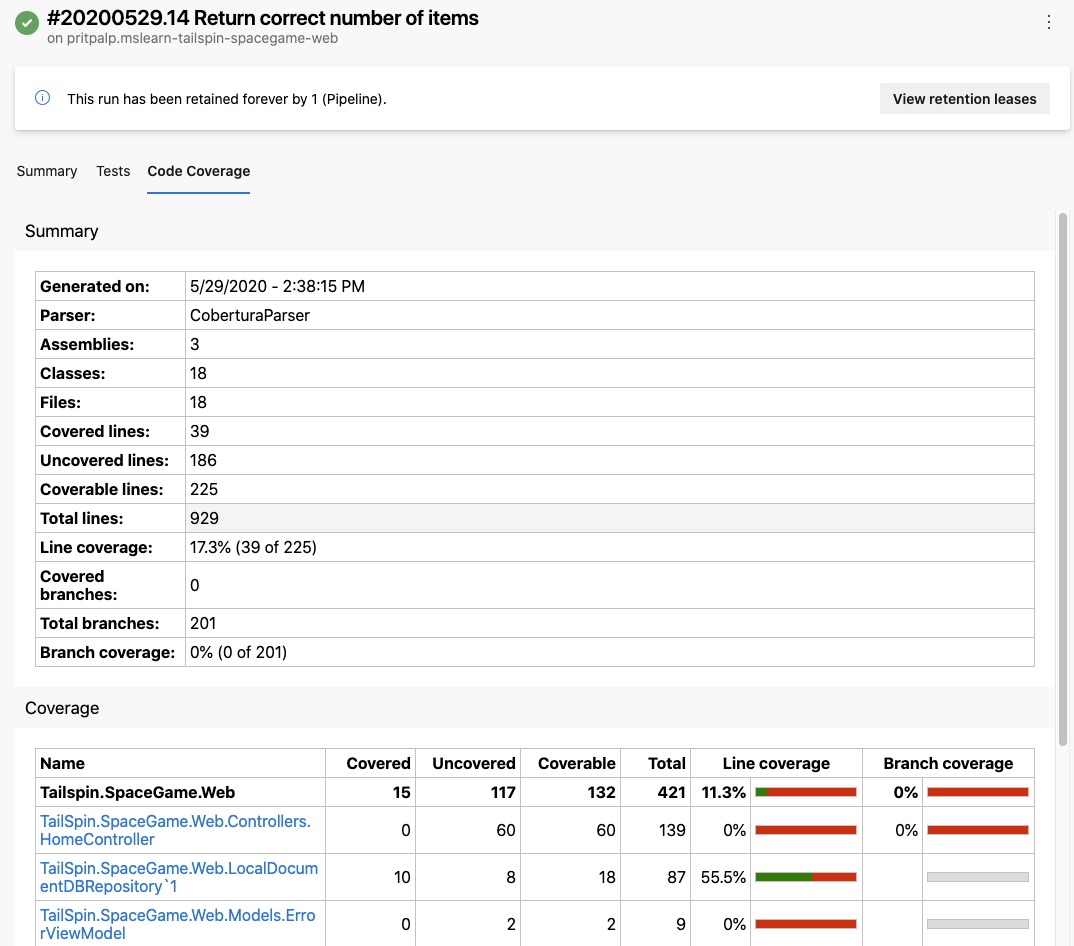Open the Models.ErrorViewModel class link
1074x946 pixels.
tap(177, 924)
